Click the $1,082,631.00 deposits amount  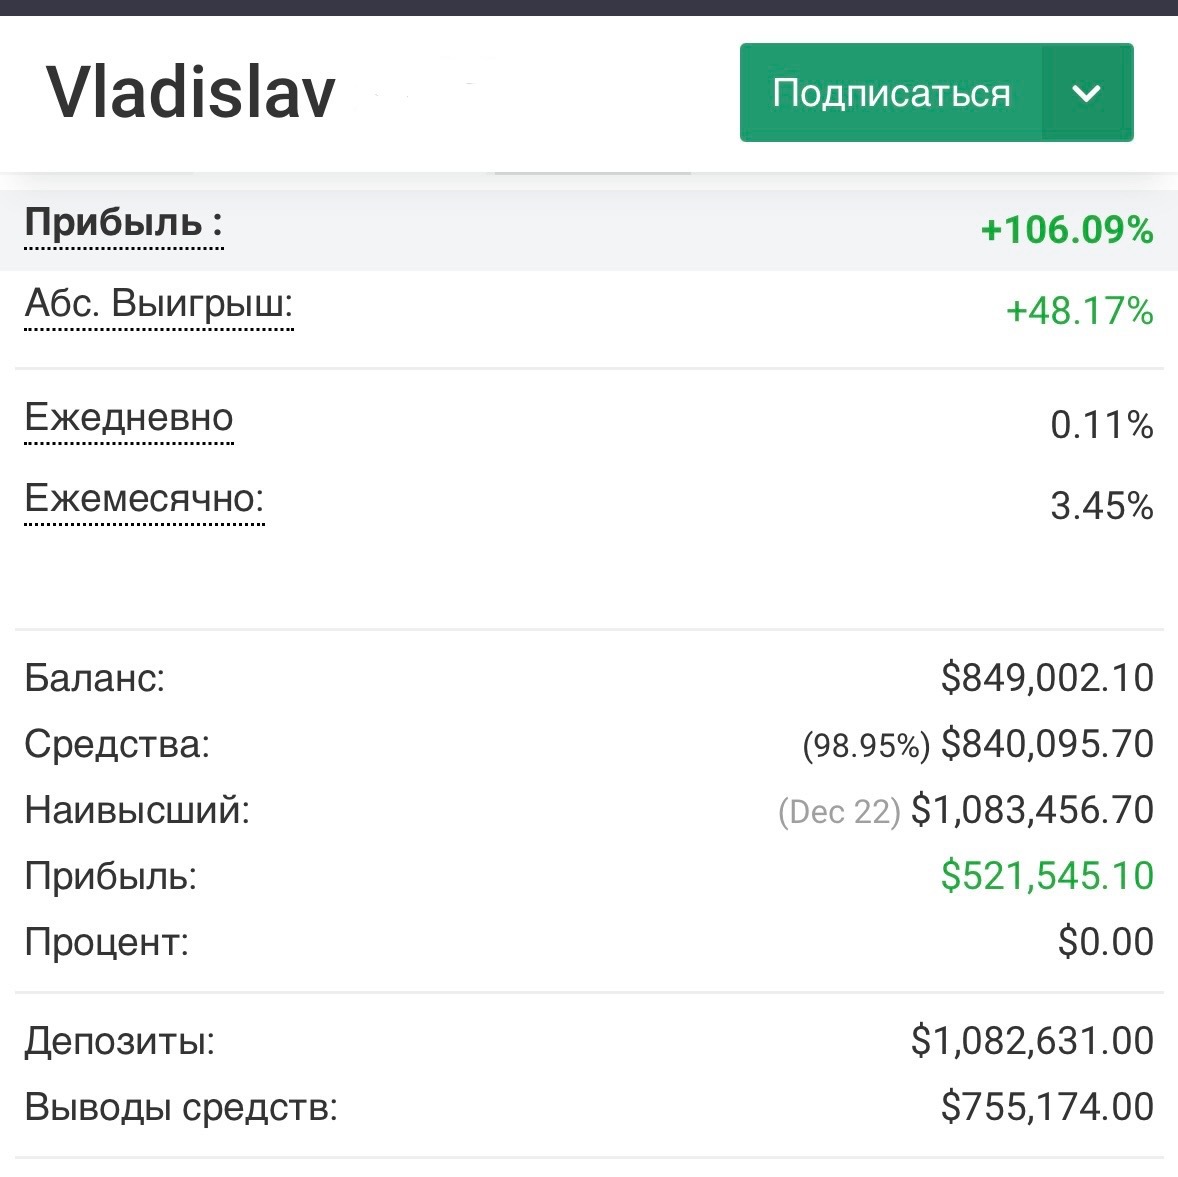(x=1032, y=1041)
